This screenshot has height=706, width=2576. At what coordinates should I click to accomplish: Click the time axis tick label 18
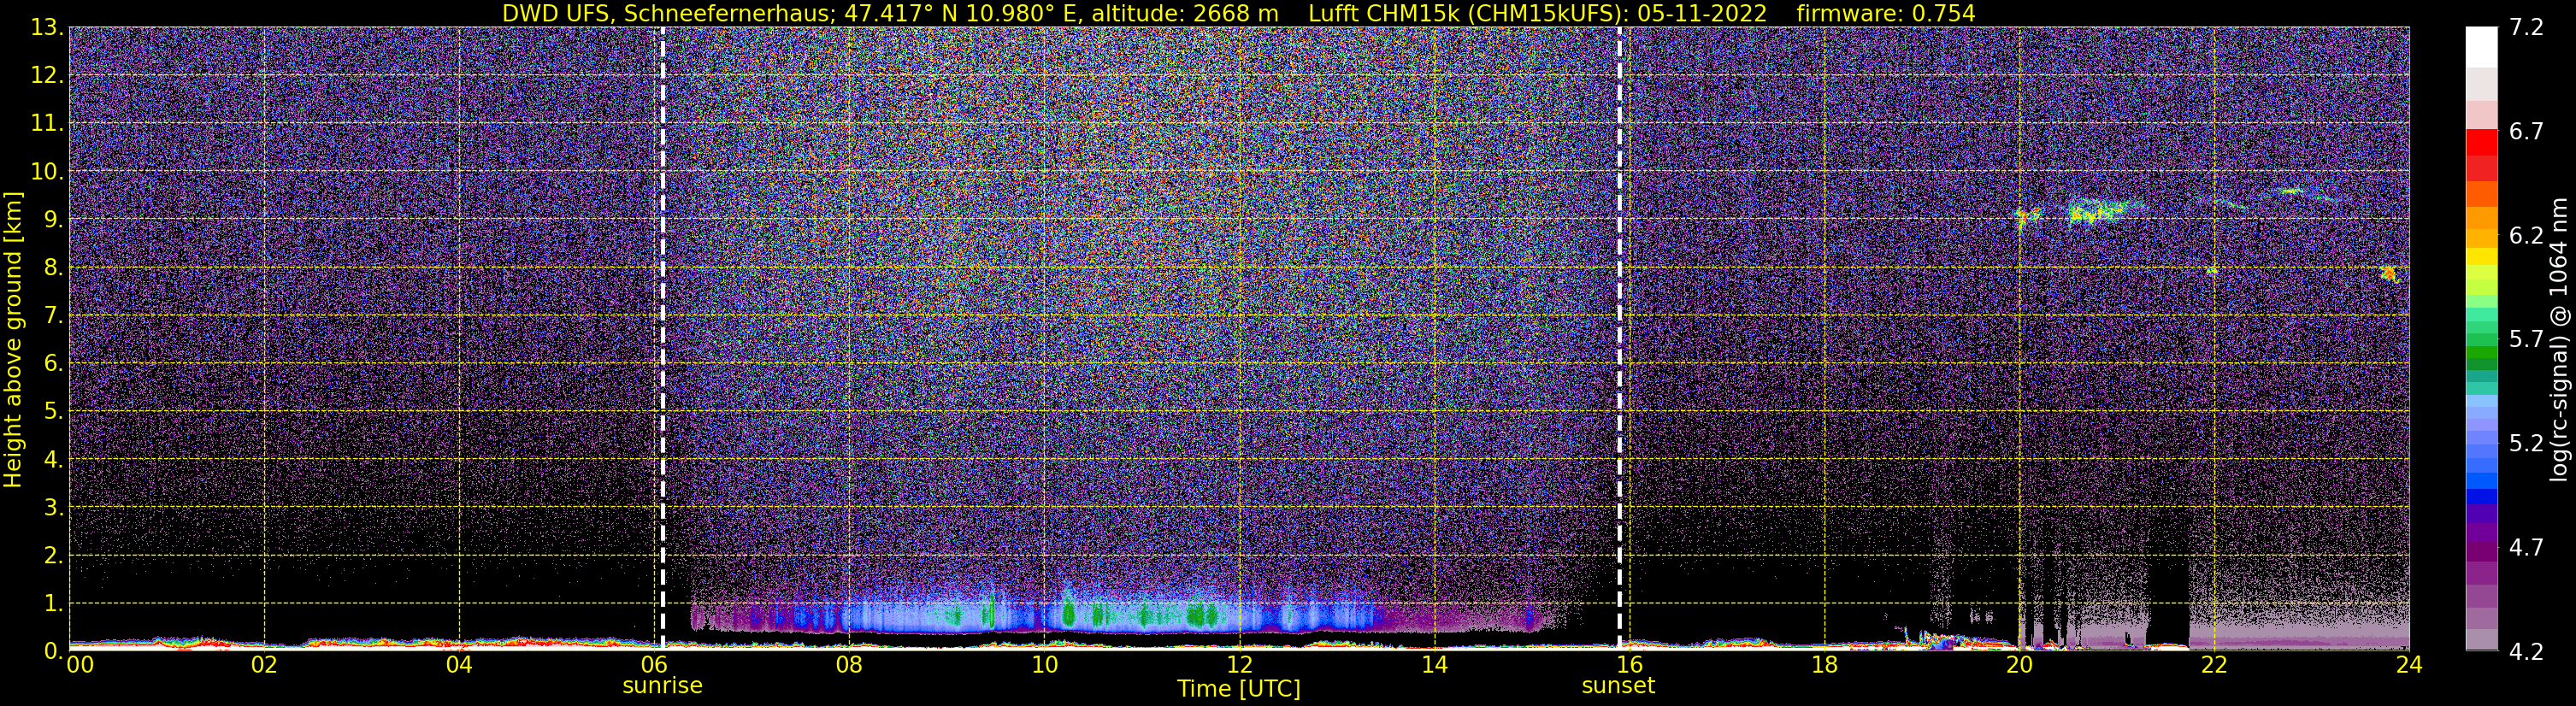click(x=1824, y=665)
